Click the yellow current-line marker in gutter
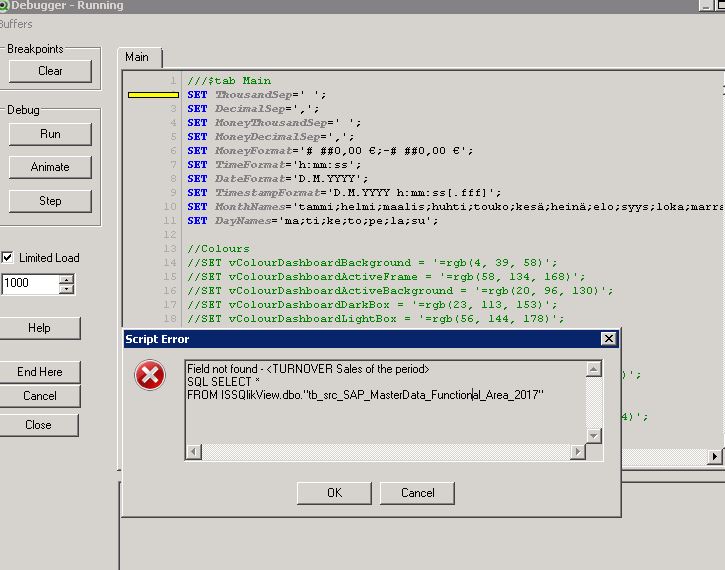725x570 pixels. coord(154,95)
